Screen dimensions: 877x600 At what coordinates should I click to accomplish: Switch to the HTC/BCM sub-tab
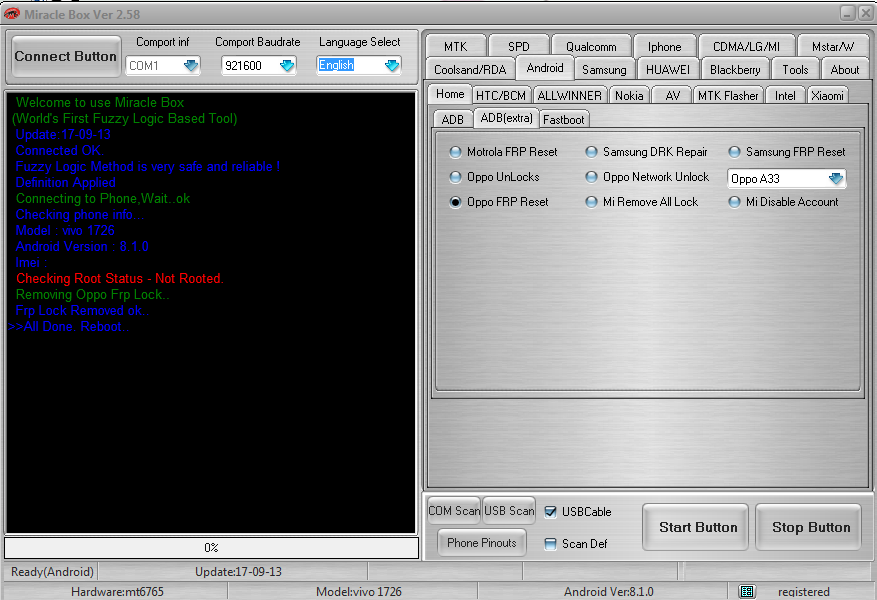501,96
